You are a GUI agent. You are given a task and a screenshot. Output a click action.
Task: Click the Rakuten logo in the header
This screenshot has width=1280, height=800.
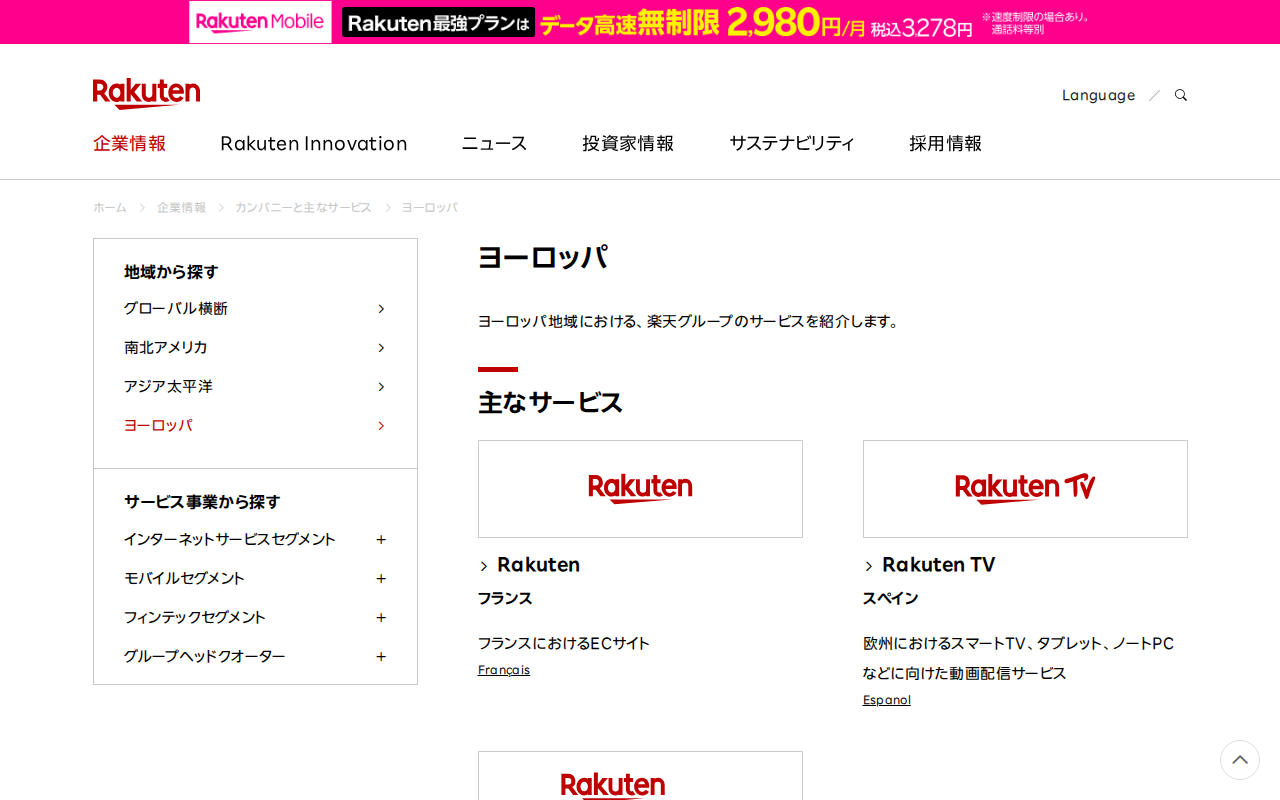(146, 93)
